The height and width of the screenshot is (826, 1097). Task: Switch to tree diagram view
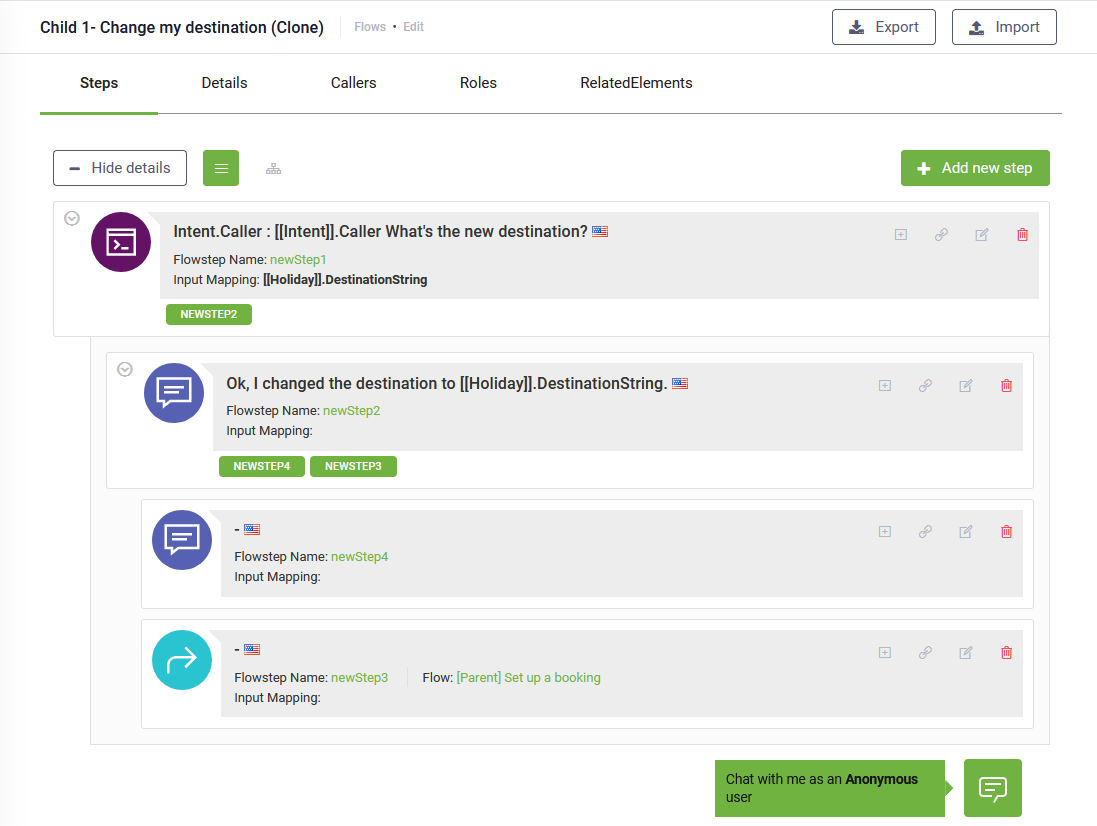273,168
